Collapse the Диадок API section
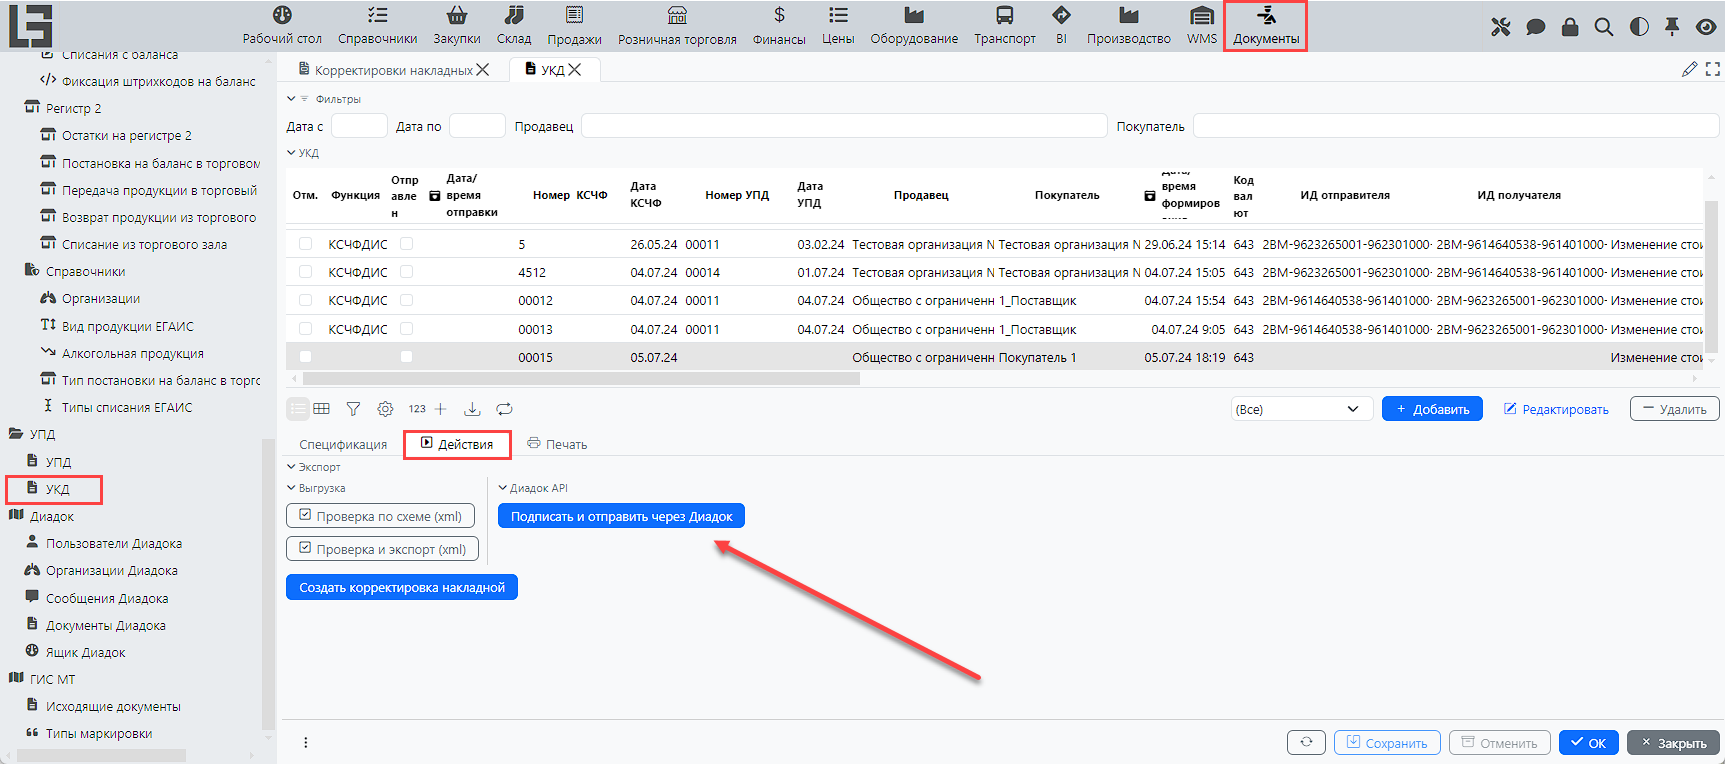This screenshot has height=764, width=1725. (503, 488)
